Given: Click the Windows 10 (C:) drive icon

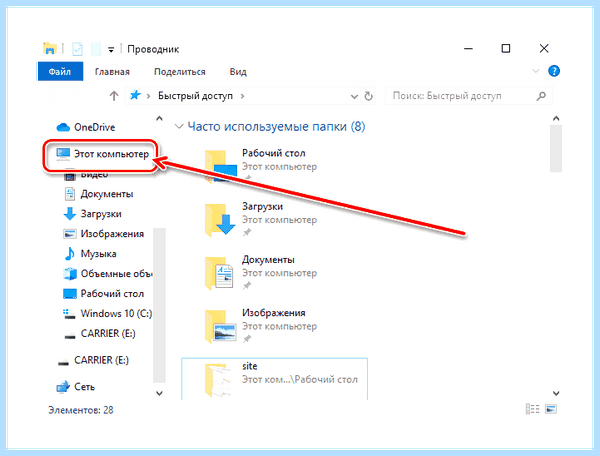Looking at the screenshot, I should 69,314.
